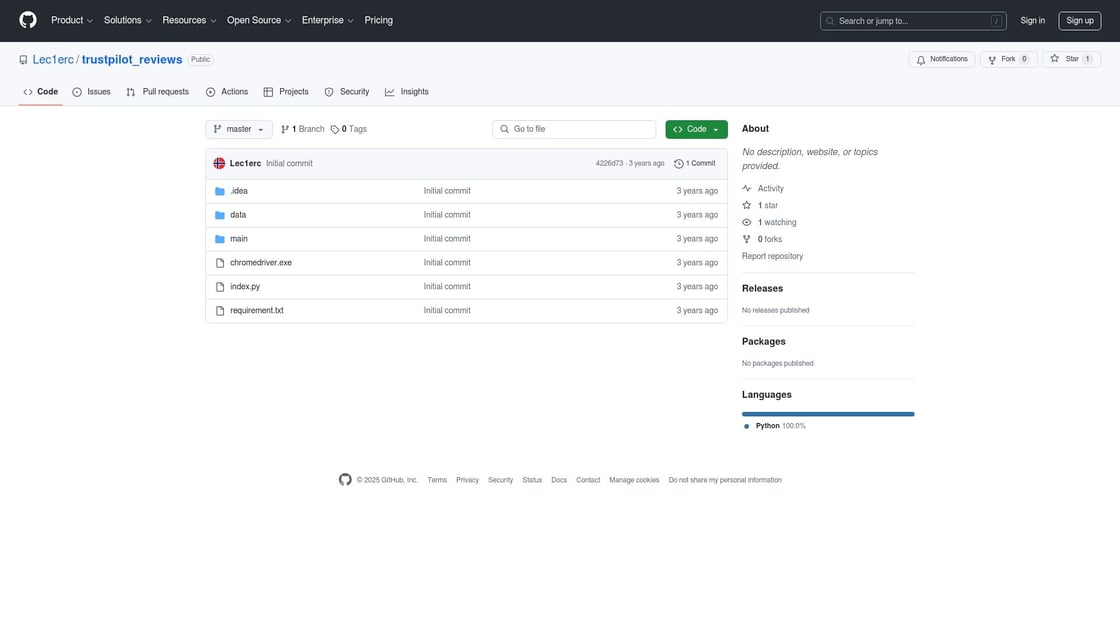Image resolution: width=1120 pixels, height=630 pixels.
Task: Open Initial commit link for index.py
Action: 447,286
